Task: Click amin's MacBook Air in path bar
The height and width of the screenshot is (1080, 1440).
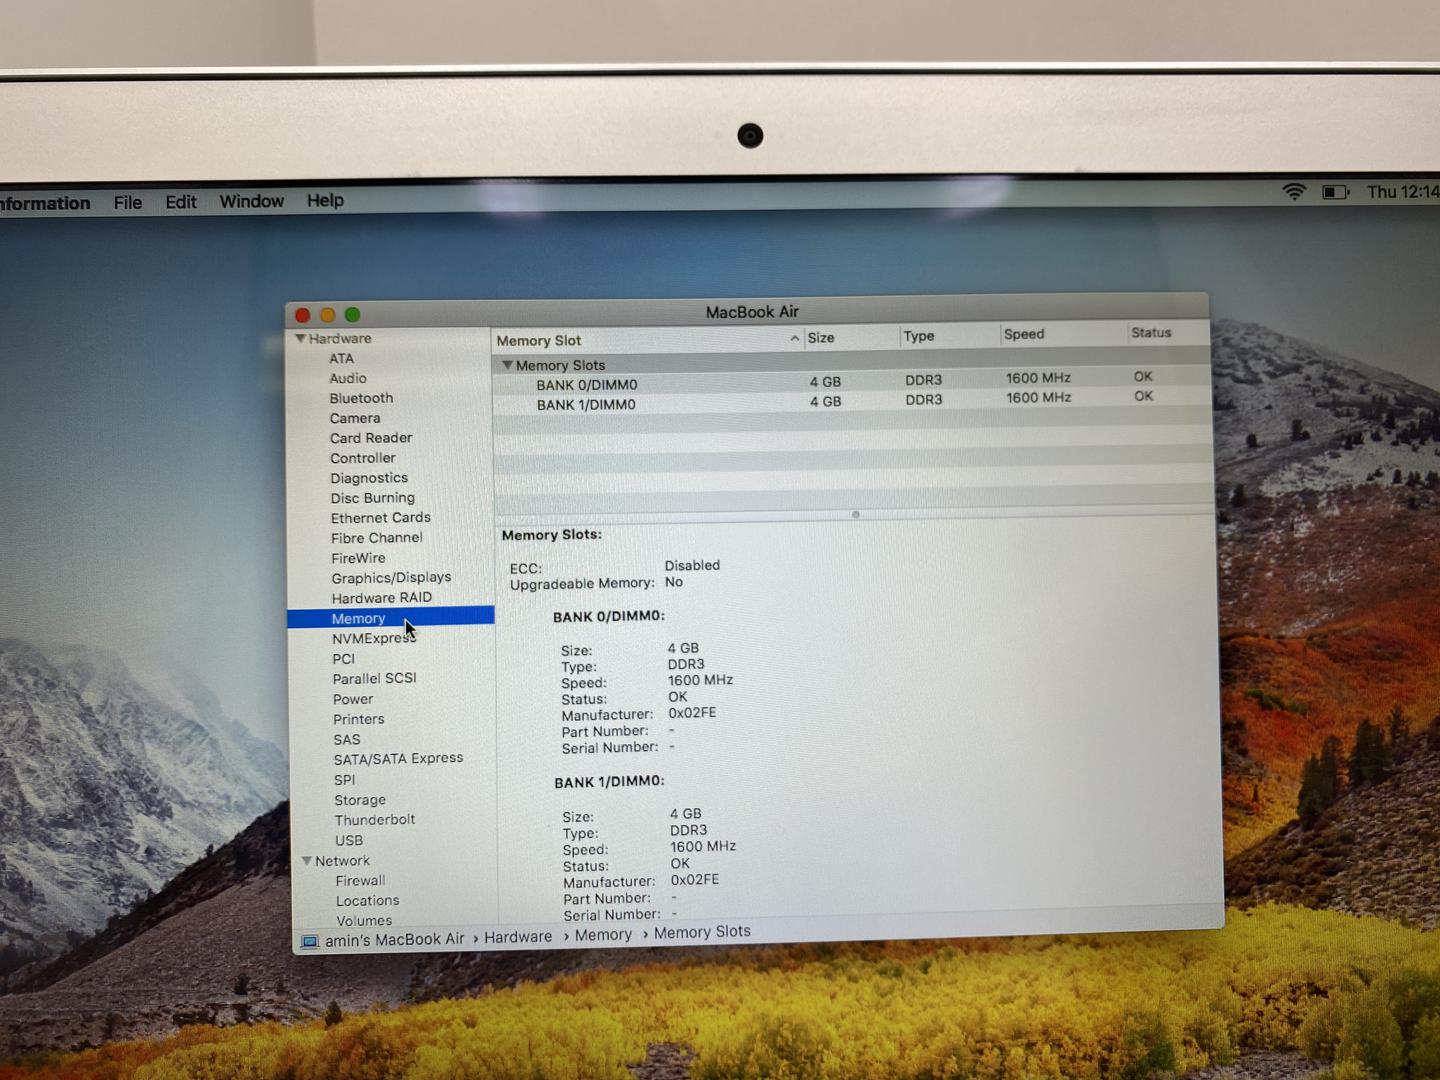Action: (395, 939)
